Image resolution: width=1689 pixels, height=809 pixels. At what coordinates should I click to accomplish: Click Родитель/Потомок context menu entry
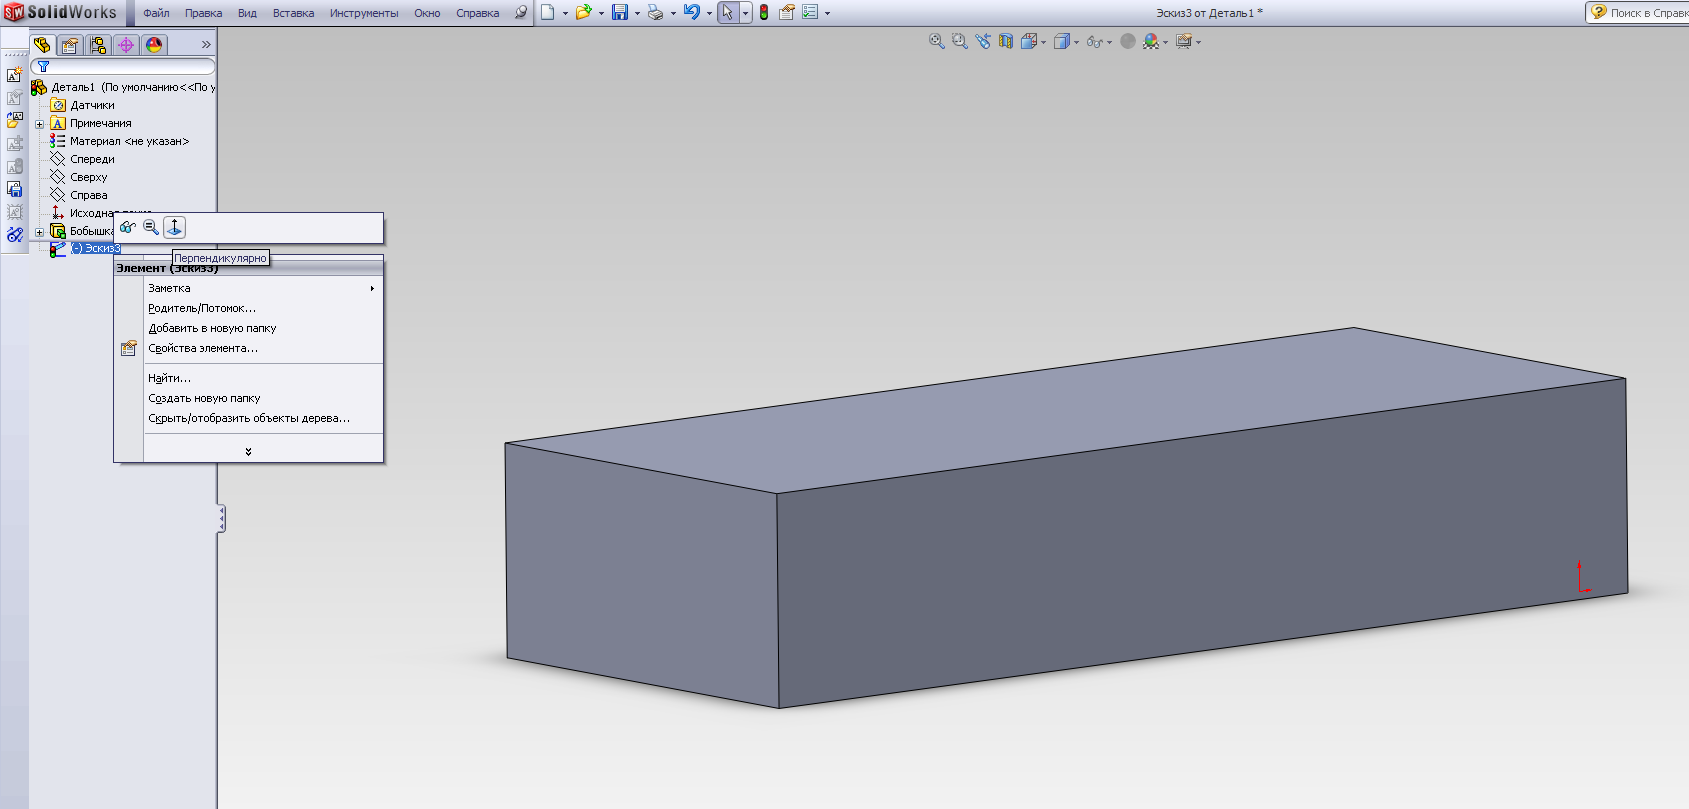(202, 308)
